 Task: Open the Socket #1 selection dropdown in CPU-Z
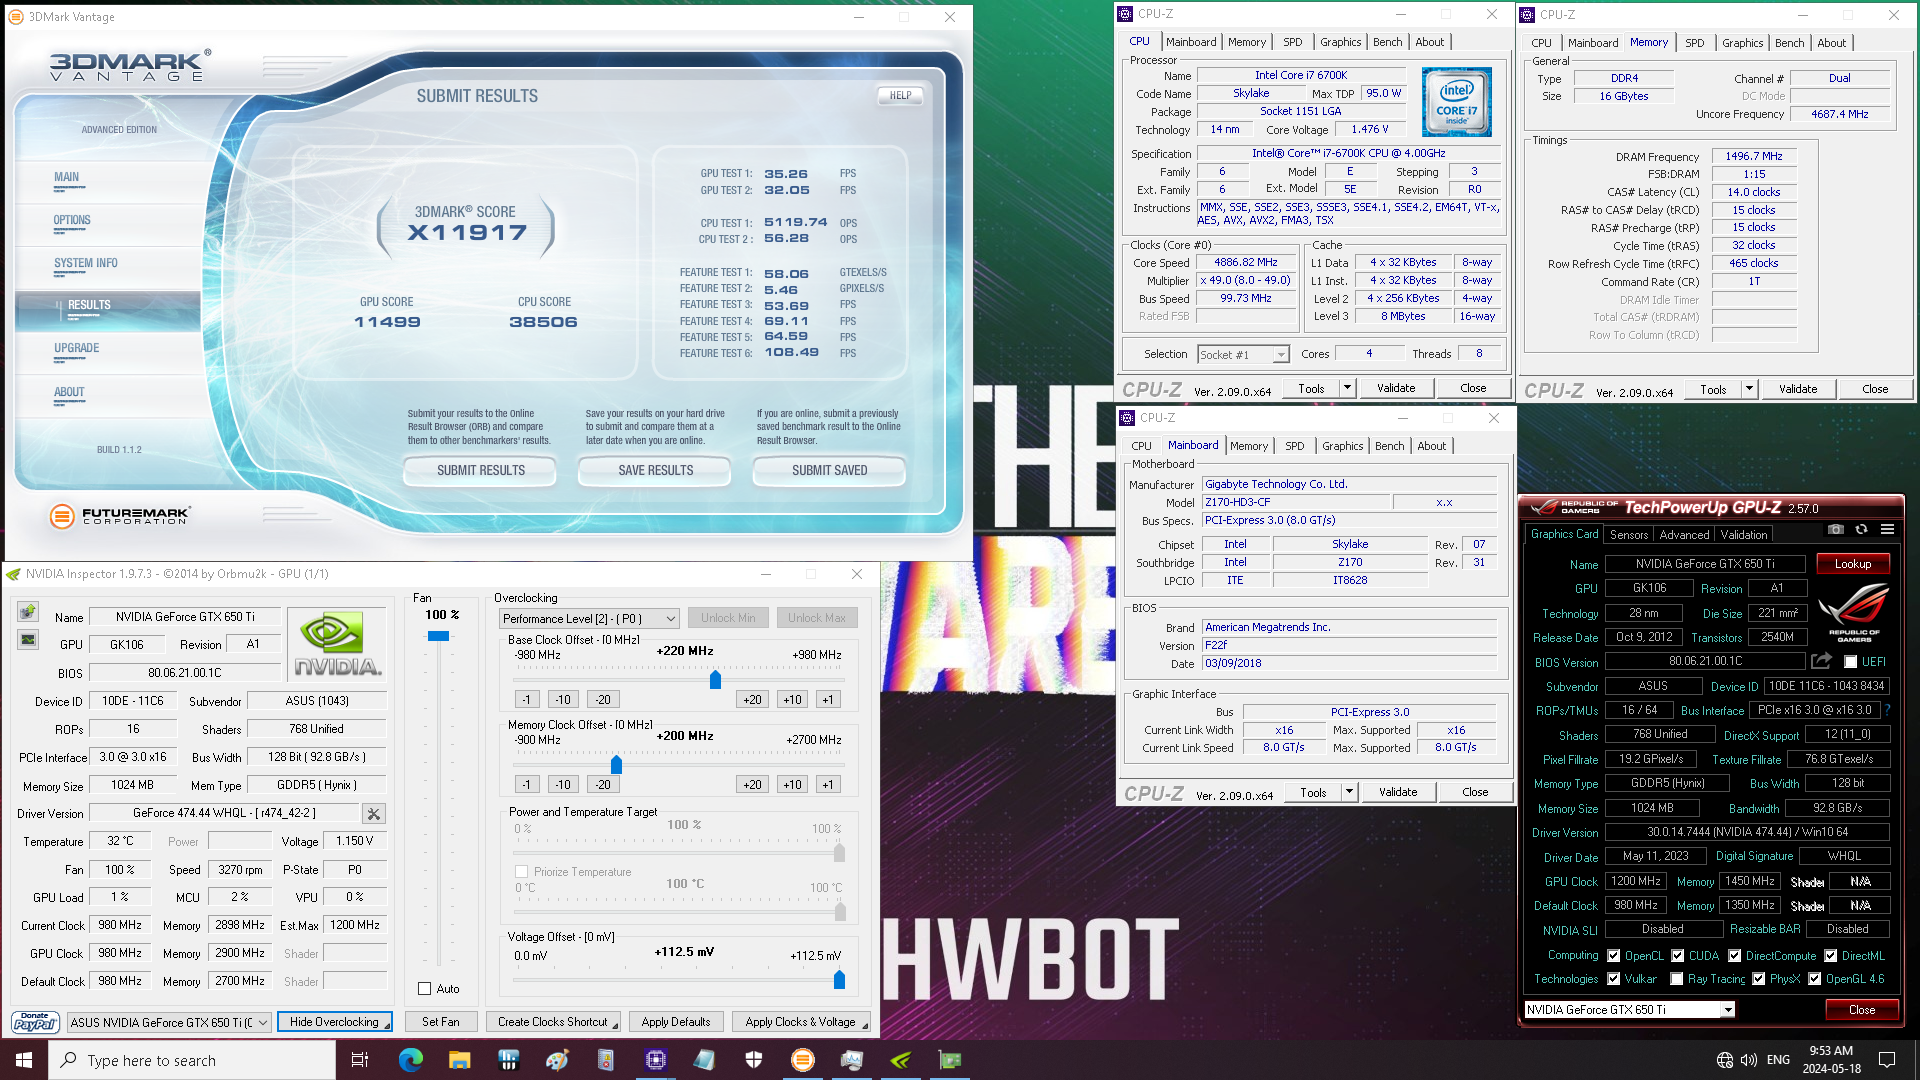pos(1243,355)
